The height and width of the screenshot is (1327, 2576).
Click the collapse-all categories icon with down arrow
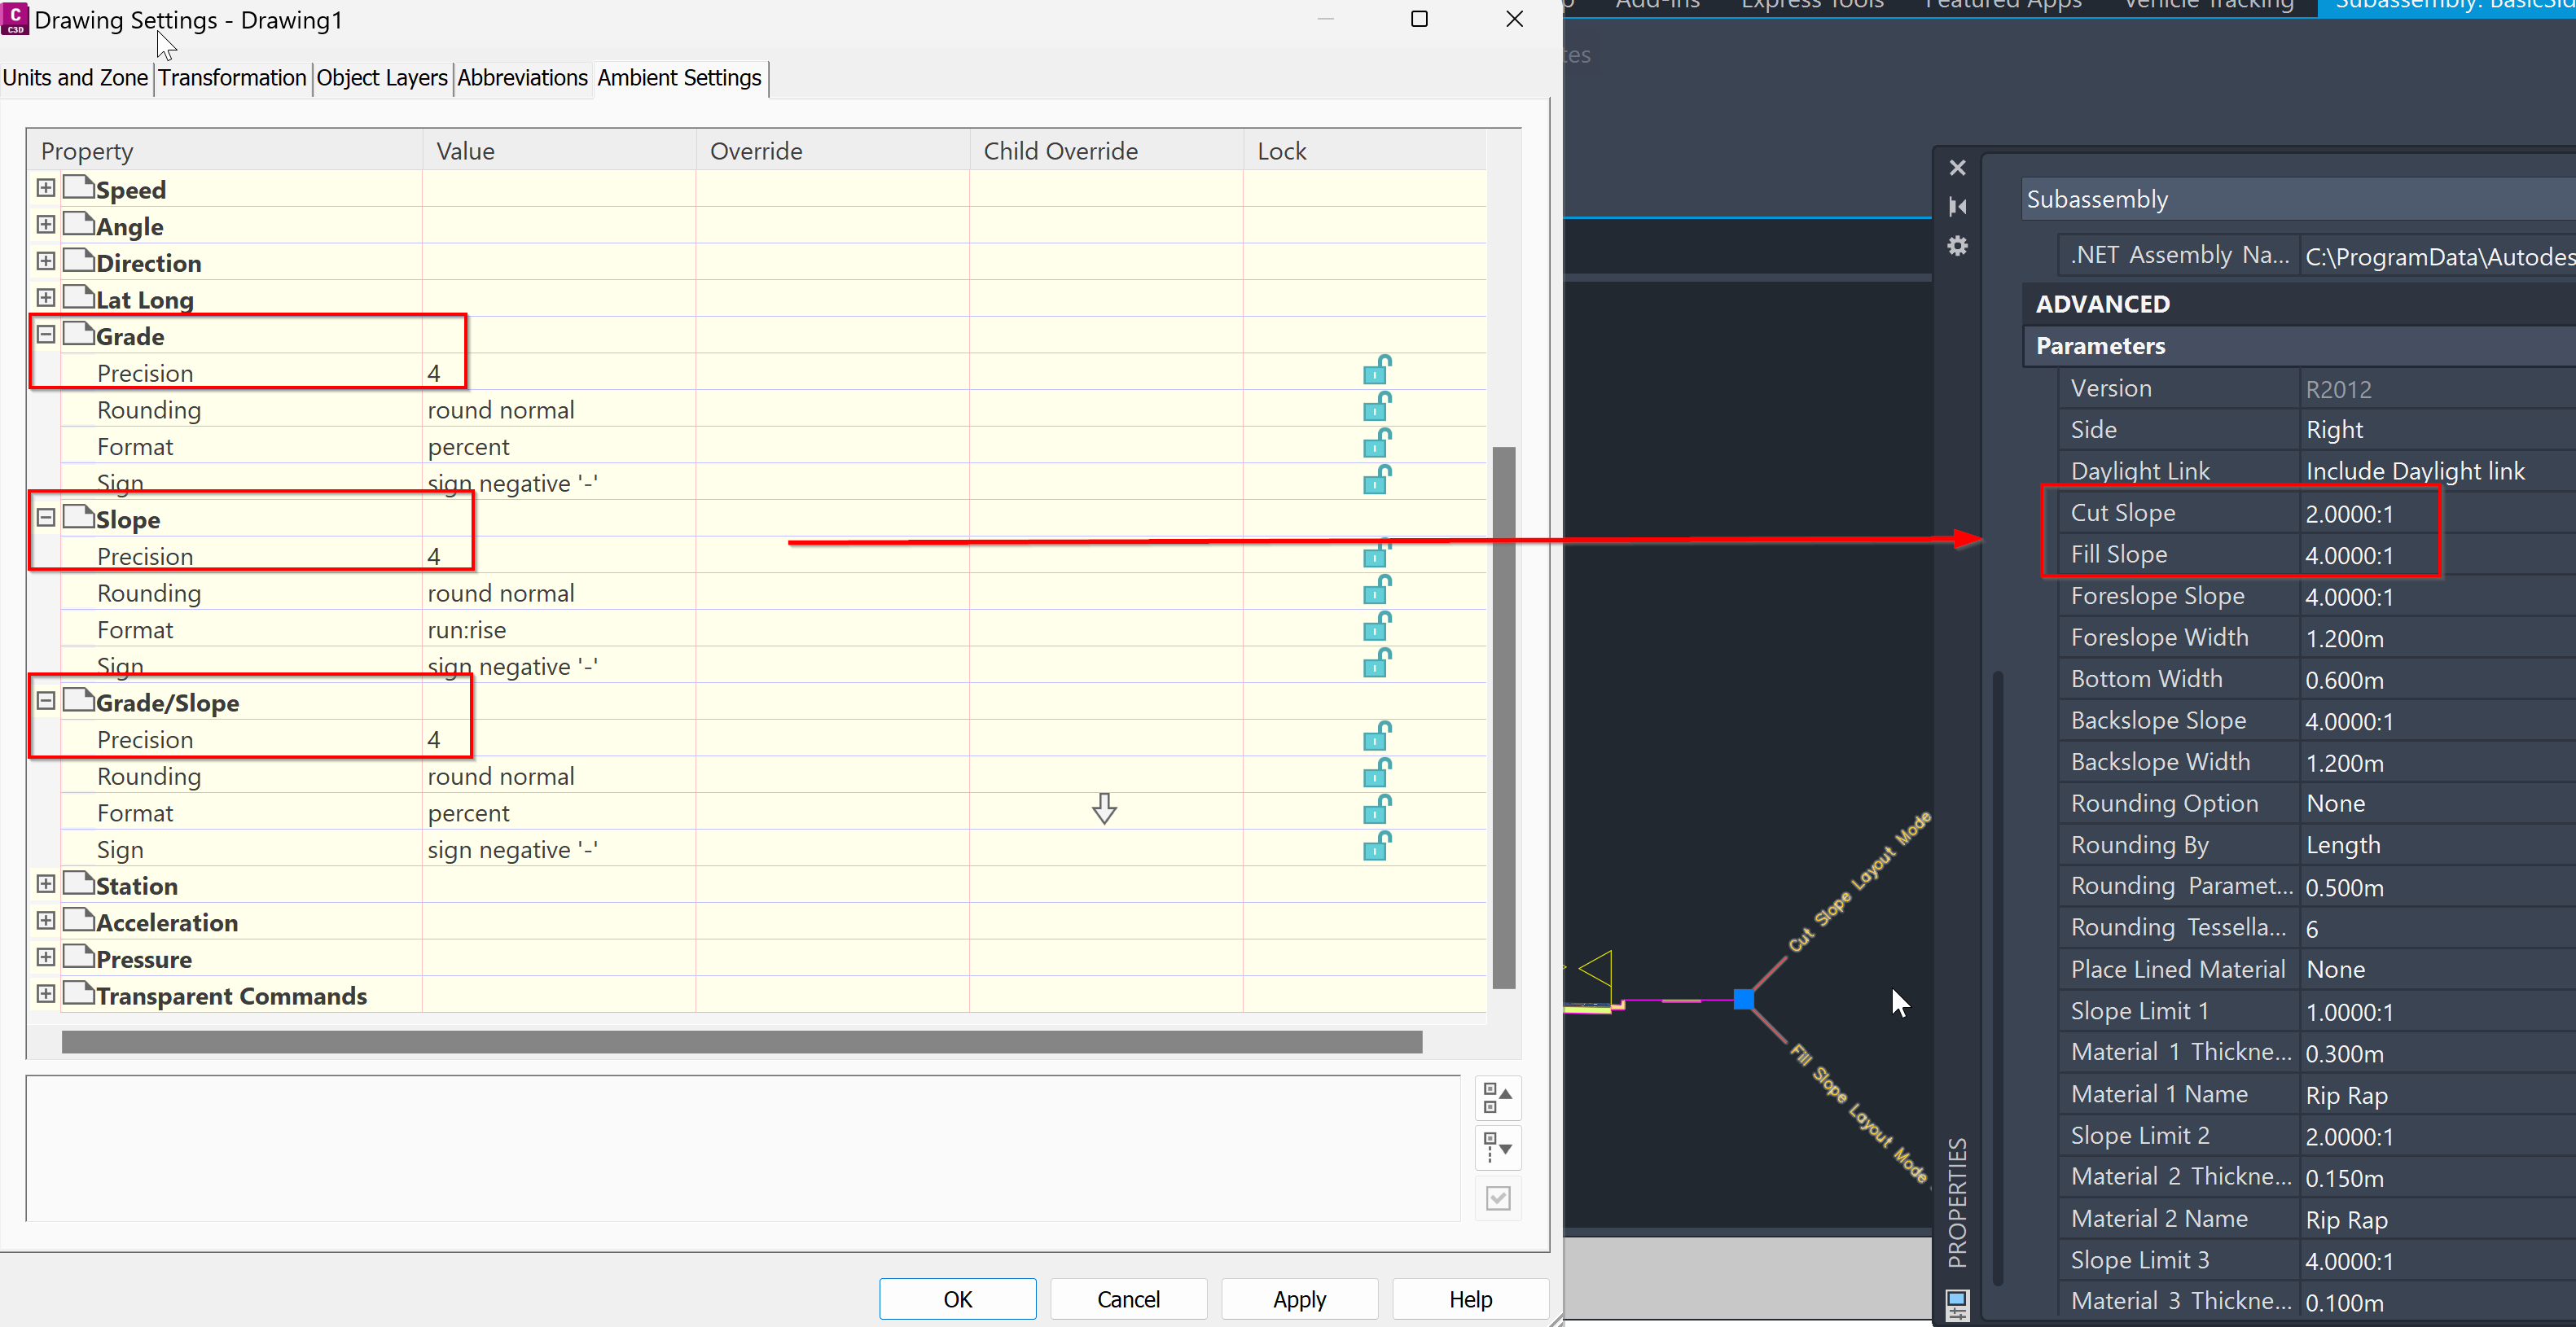point(1497,1148)
